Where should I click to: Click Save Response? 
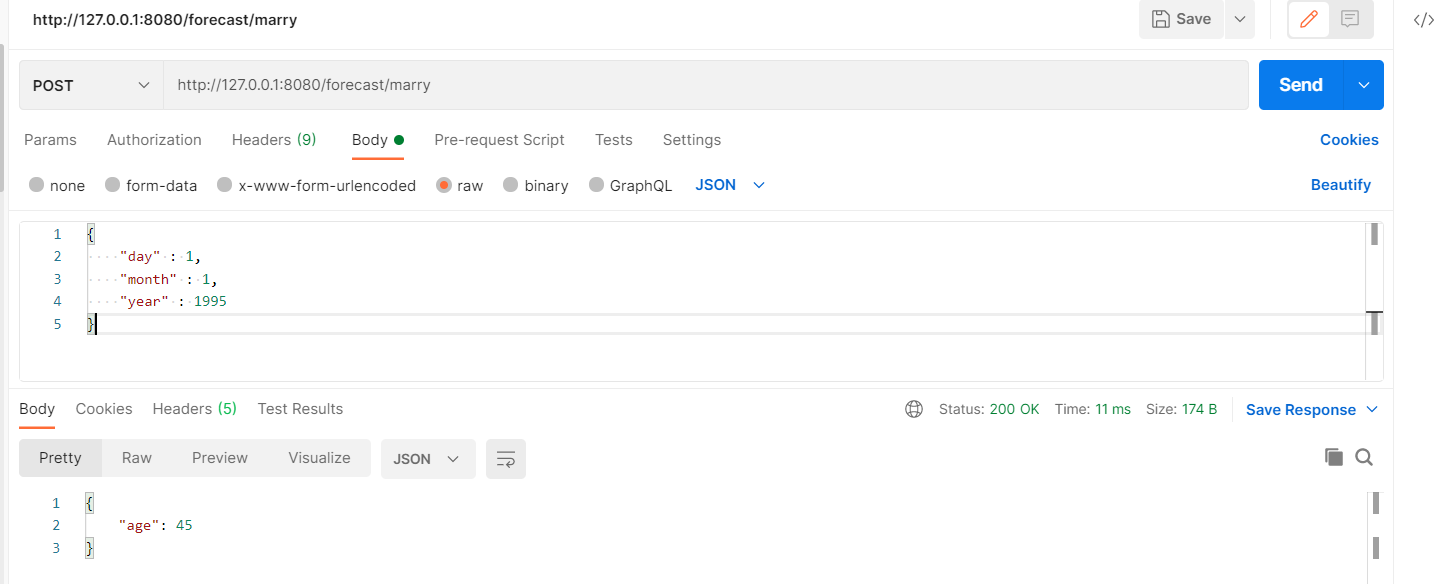coord(1300,410)
